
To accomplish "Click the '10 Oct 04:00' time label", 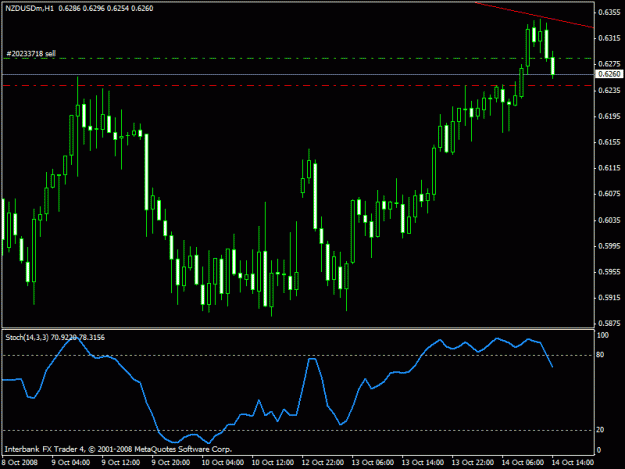I will tap(222, 463).
